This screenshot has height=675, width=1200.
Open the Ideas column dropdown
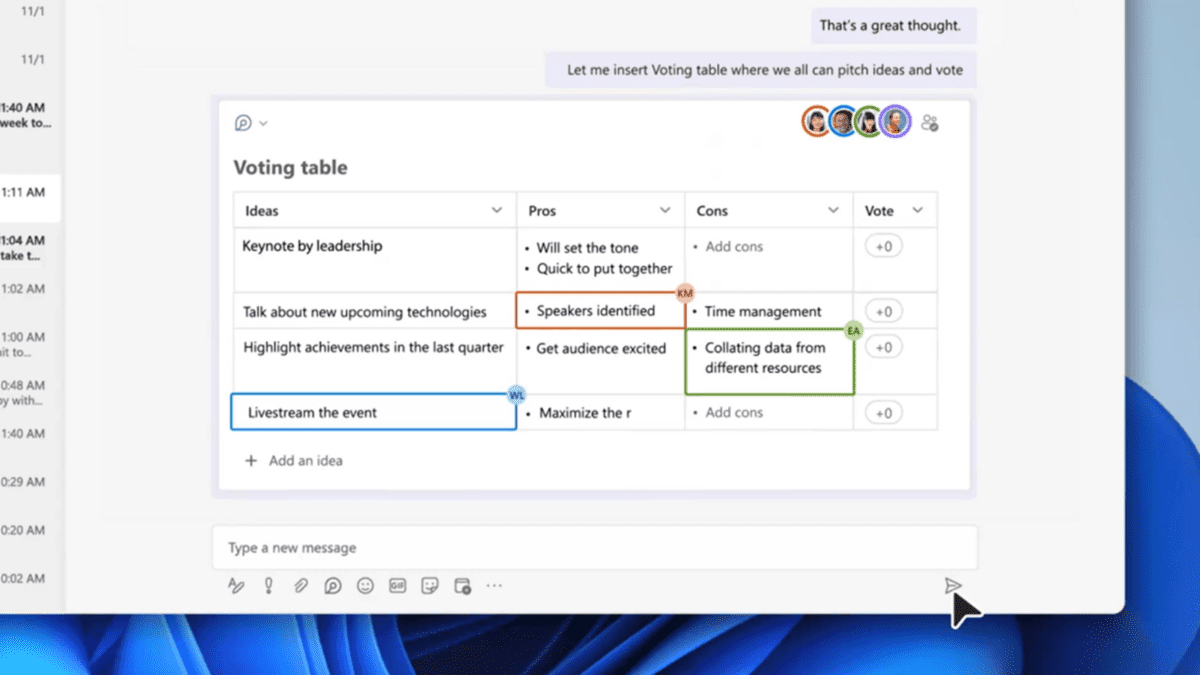coord(497,210)
